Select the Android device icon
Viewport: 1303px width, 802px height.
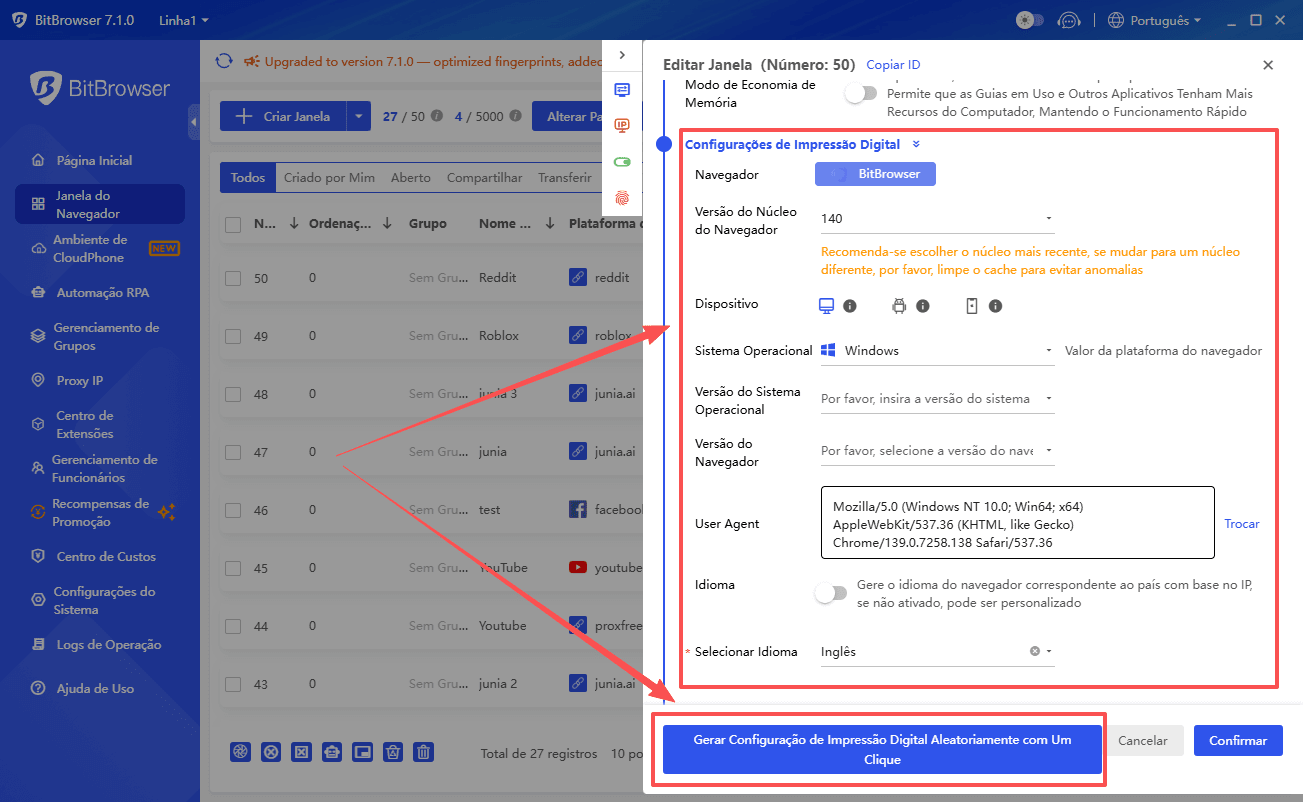899,306
